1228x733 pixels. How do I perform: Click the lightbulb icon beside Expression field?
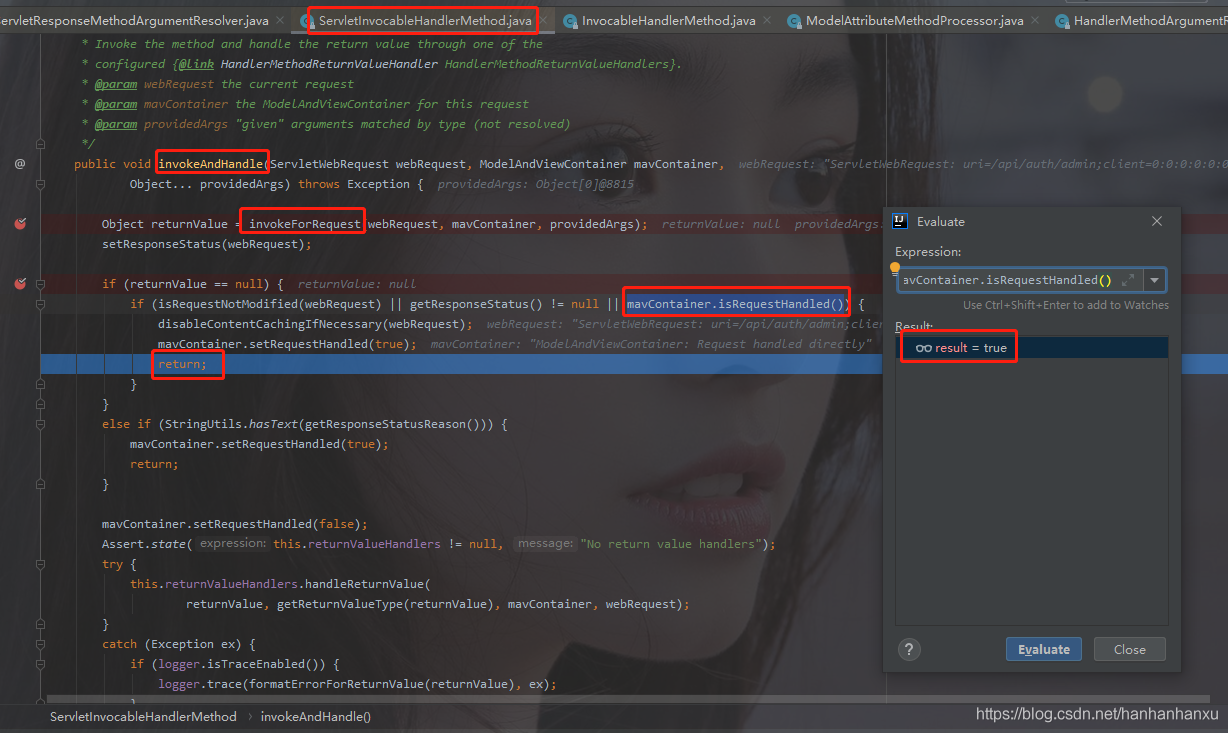pyautogui.click(x=895, y=269)
